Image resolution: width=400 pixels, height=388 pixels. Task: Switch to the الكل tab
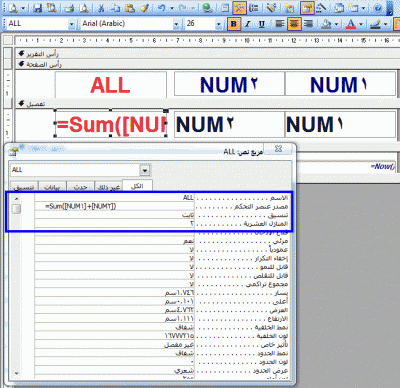pyautogui.click(x=137, y=186)
